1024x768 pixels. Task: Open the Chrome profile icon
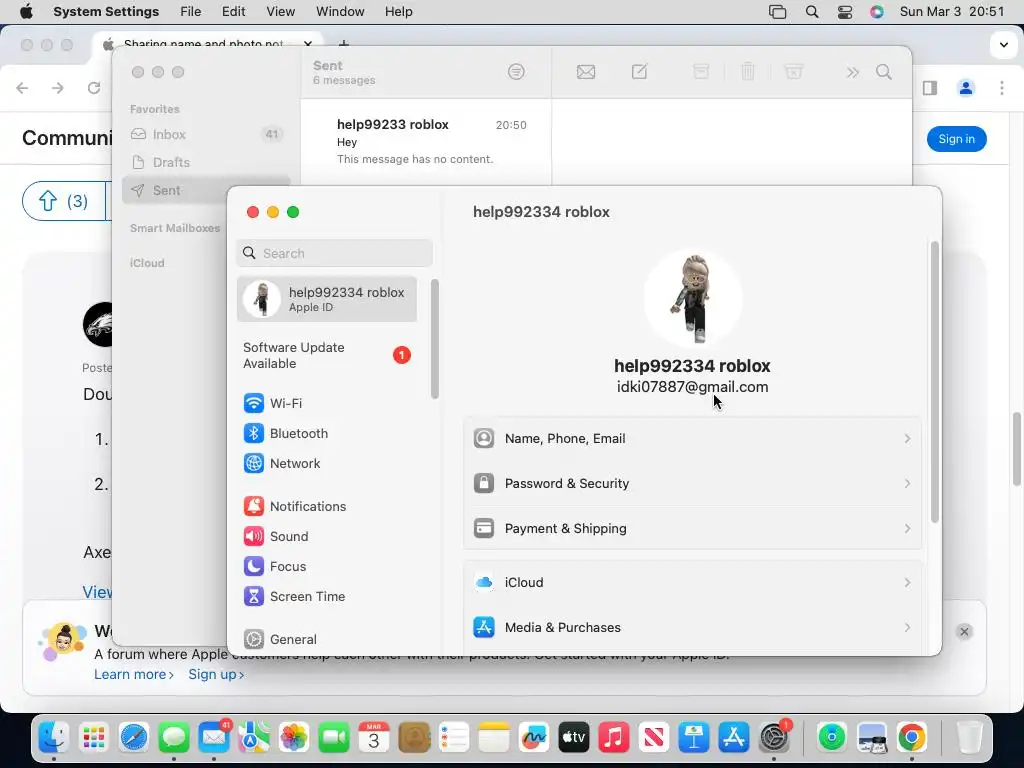tap(966, 88)
